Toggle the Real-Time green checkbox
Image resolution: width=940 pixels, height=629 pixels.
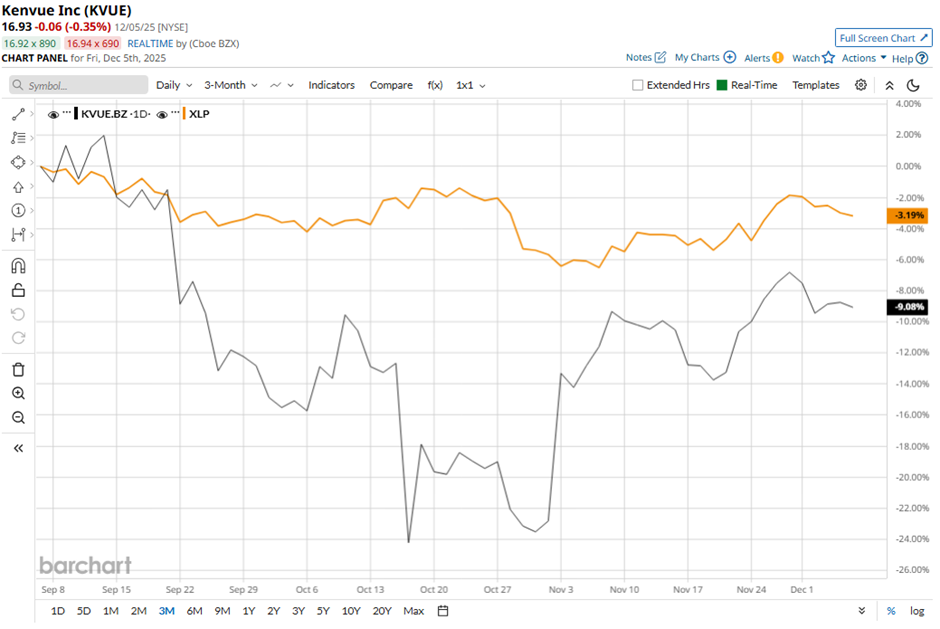tap(722, 85)
